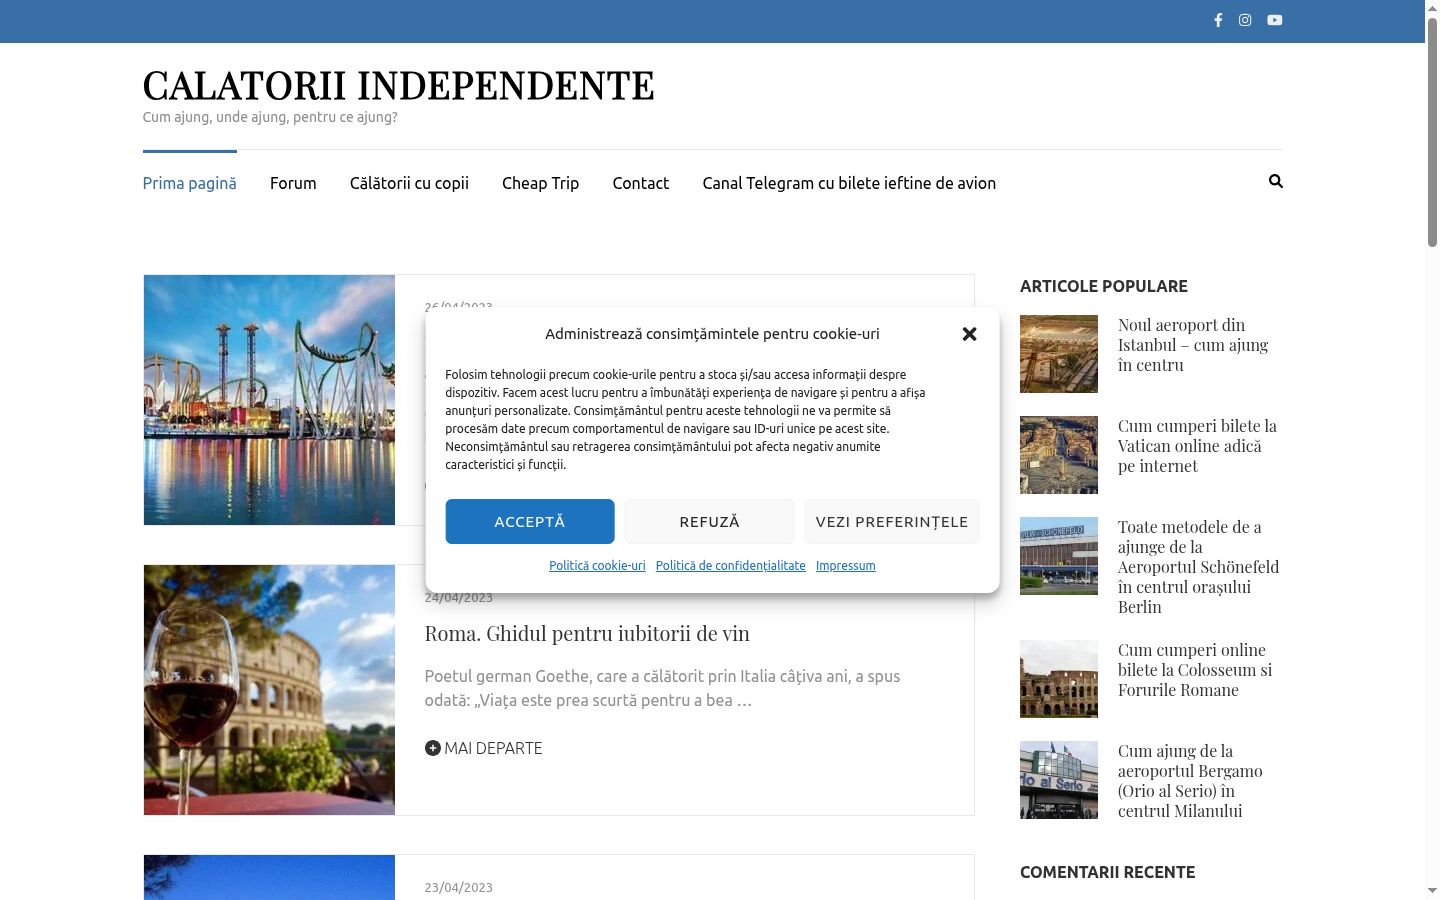Open the Impressum link
This screenshot has height=900, width=1440.
(x=846, y=566)
